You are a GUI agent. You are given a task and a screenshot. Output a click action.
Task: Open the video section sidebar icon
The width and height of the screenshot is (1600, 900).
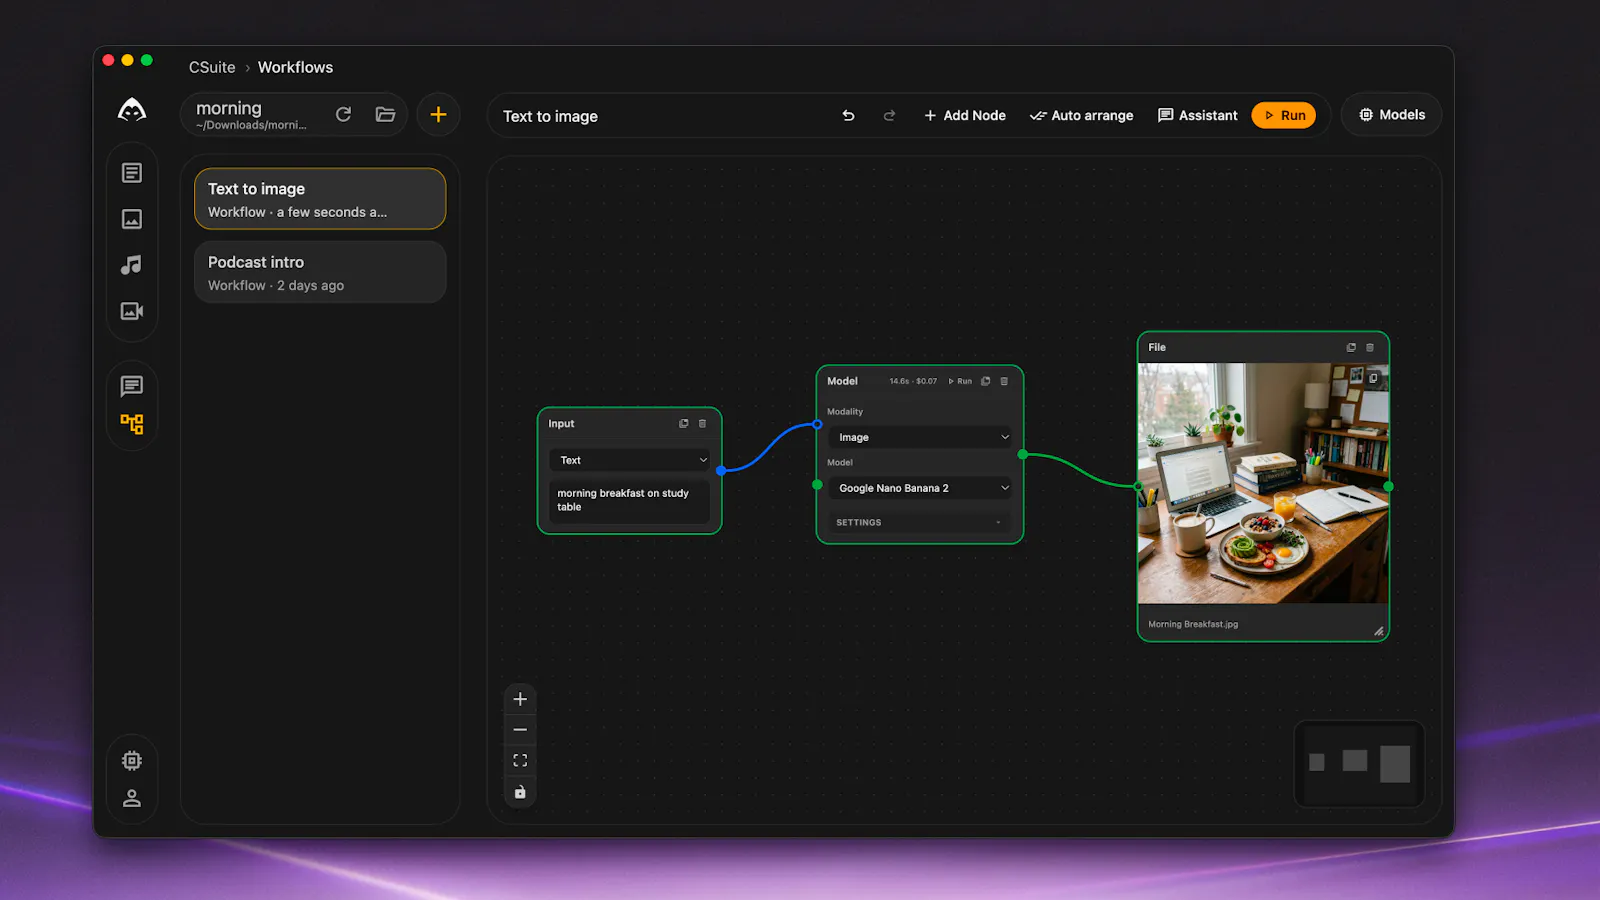click(132, 311)
